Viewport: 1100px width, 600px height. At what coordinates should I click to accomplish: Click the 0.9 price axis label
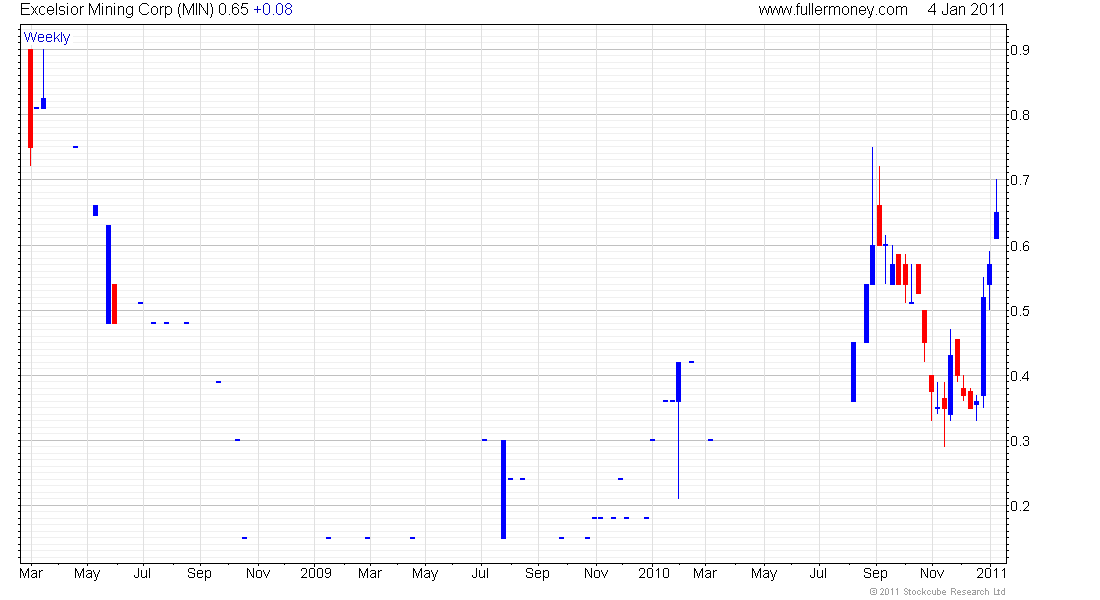coord(1020,50)
